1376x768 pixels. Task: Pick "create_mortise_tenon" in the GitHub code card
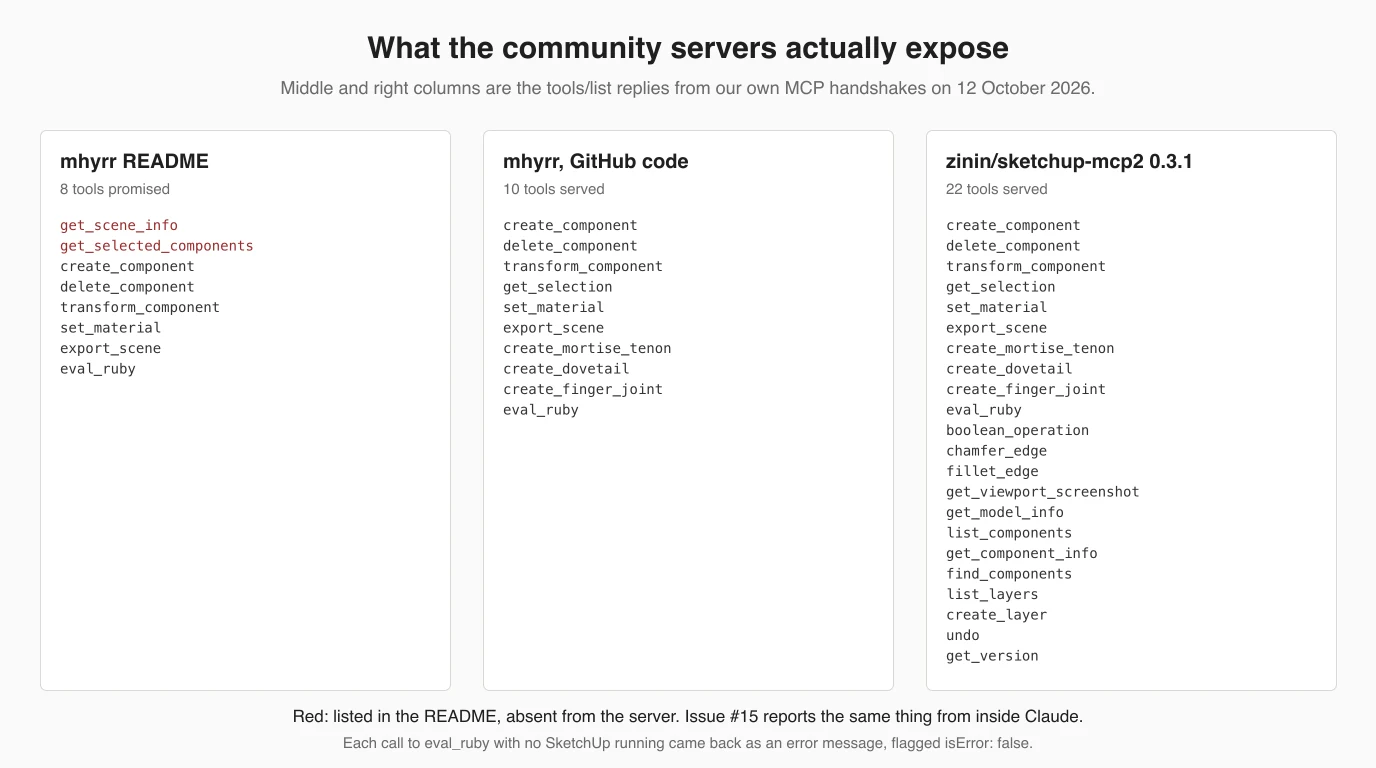[x=587, y=348]
